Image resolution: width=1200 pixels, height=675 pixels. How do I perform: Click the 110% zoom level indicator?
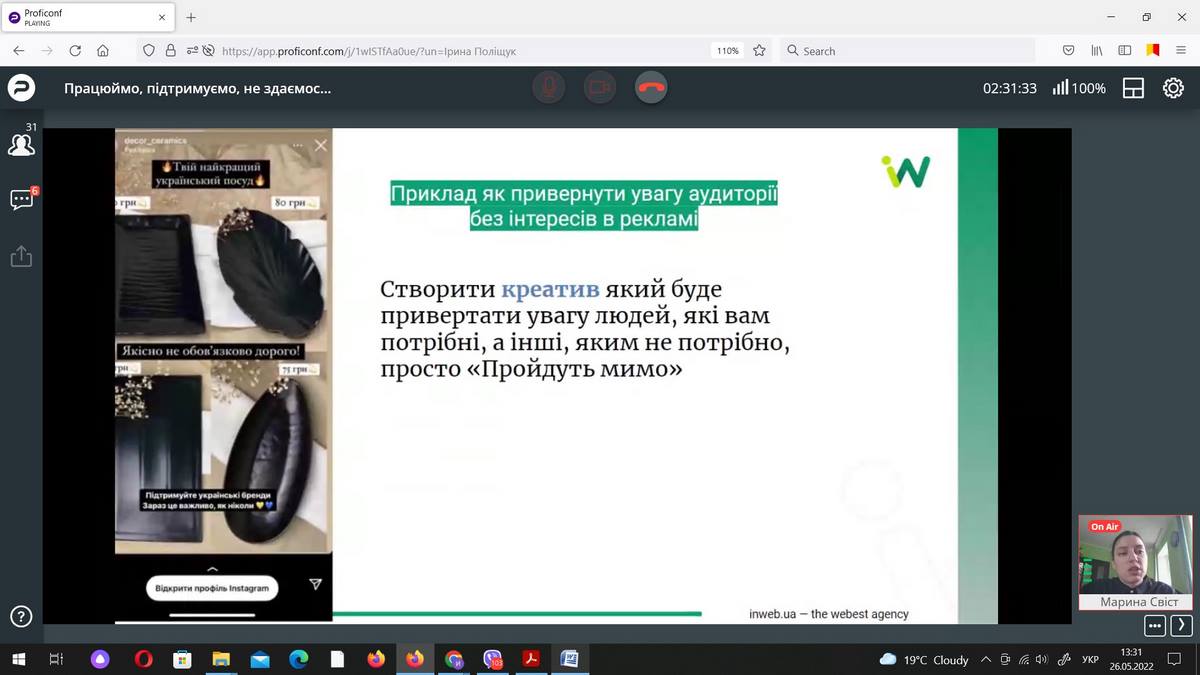(727, 50)
